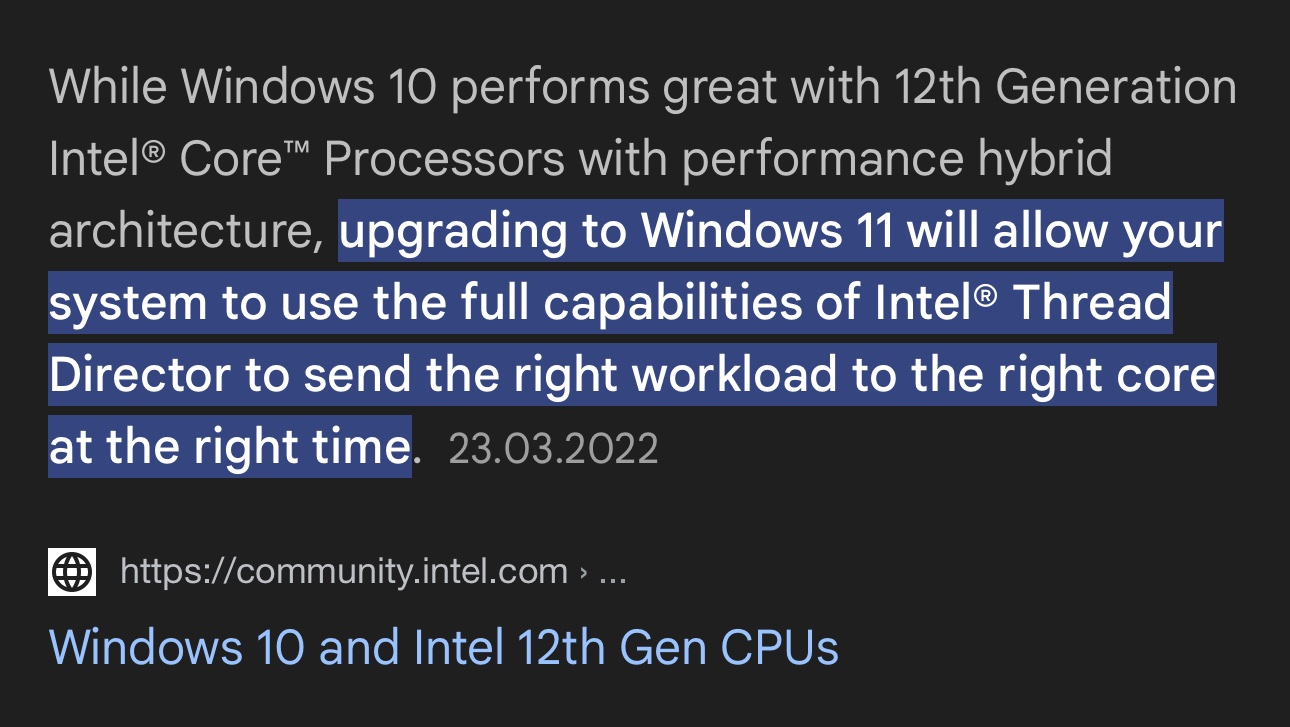Image resolution: width=1290 pixels, height=727 pixels.
Task: Click the date 23.03.2022
Action: click(x=553, y=449)
